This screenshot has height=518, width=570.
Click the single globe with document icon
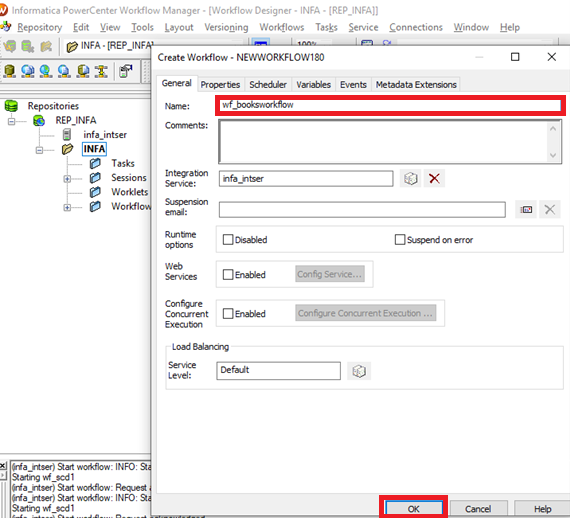pos(64,71)
